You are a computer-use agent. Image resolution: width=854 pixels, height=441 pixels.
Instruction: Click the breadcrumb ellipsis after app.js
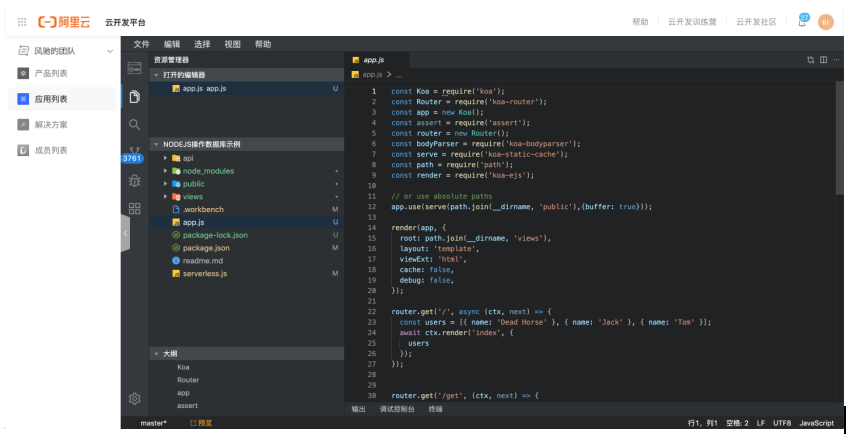click(x=399, y=75)
